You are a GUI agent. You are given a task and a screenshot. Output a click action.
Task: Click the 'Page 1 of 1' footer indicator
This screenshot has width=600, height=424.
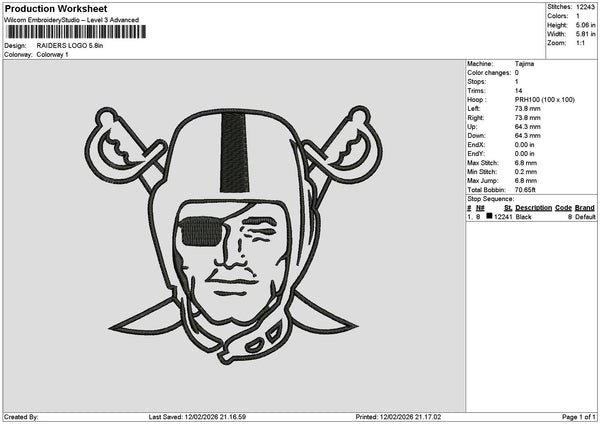[579, 417]
